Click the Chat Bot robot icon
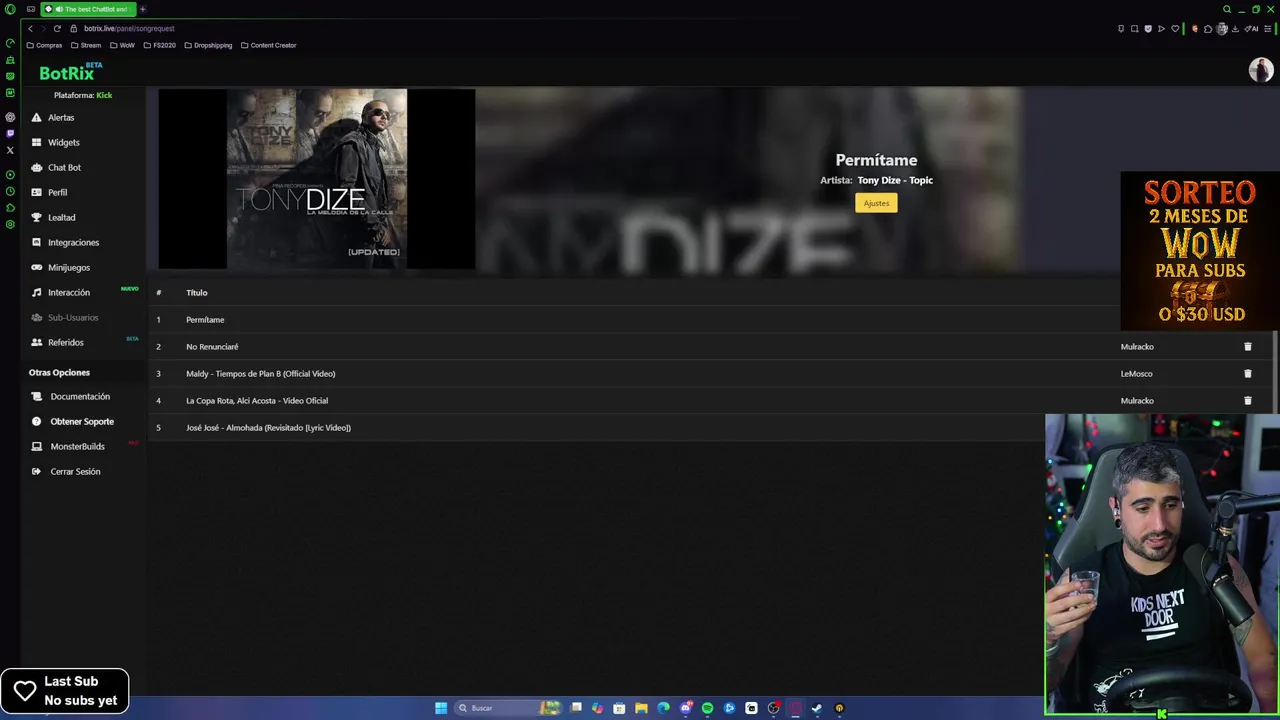 click(37, 168)
